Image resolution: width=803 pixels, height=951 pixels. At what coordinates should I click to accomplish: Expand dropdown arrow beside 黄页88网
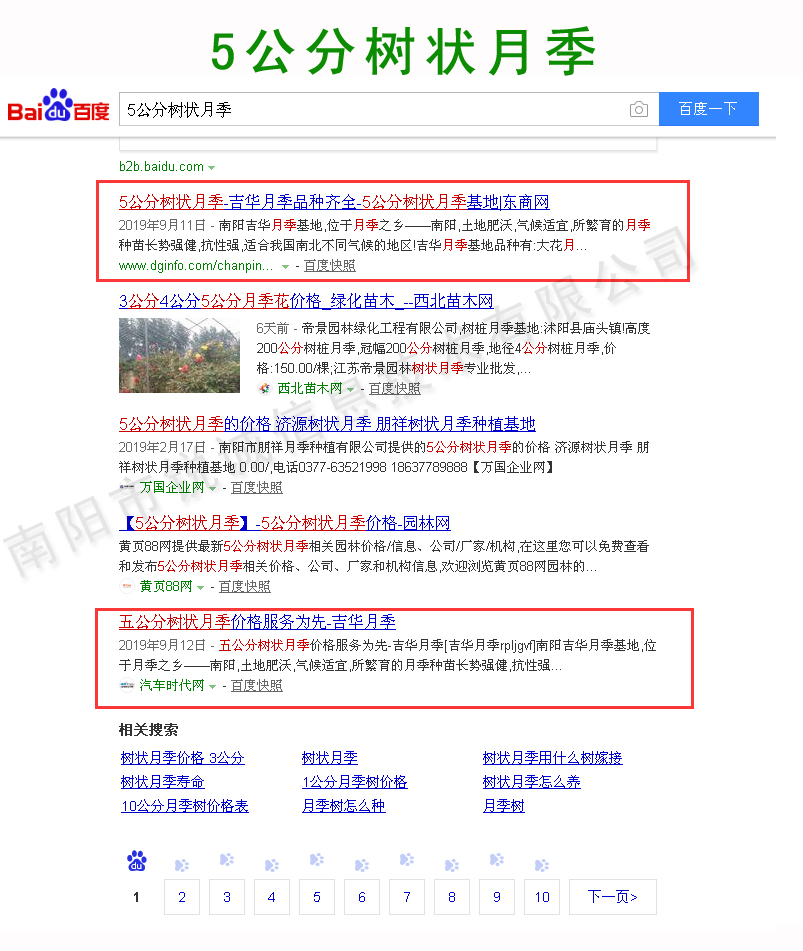pyautogui.click(x=200, y=587)
